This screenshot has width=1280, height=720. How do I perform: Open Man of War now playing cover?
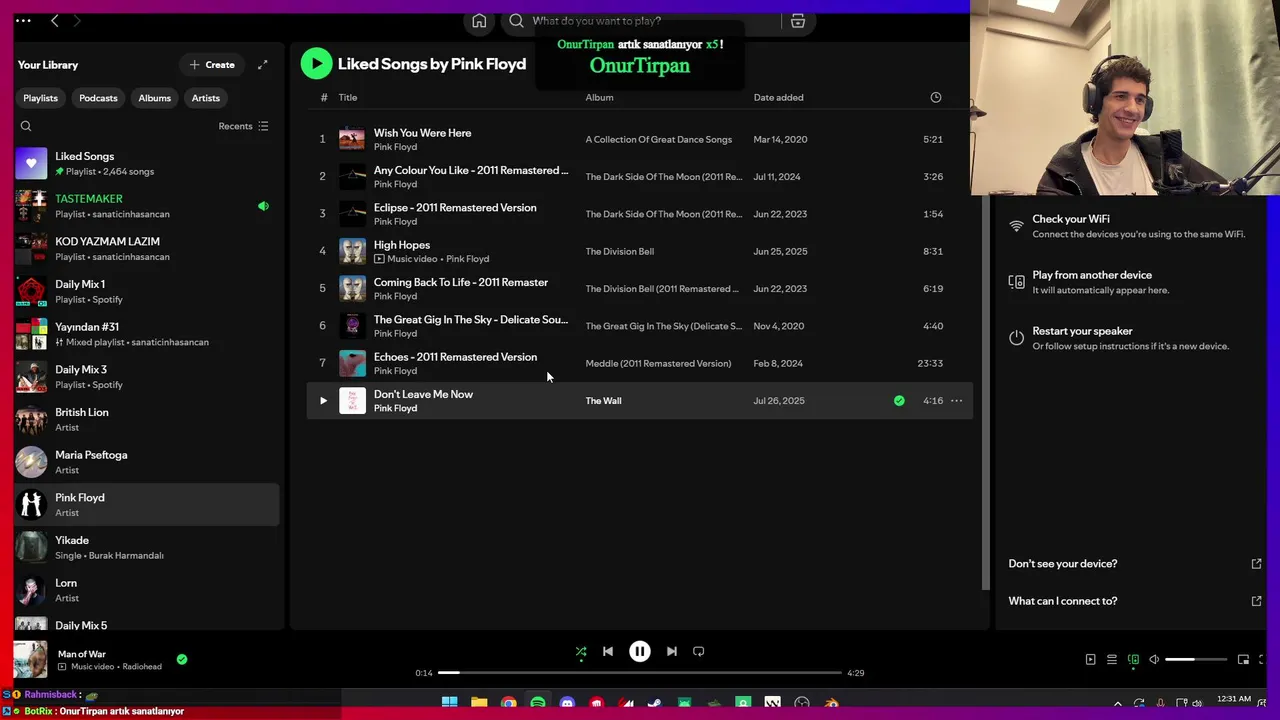[30, 660]
